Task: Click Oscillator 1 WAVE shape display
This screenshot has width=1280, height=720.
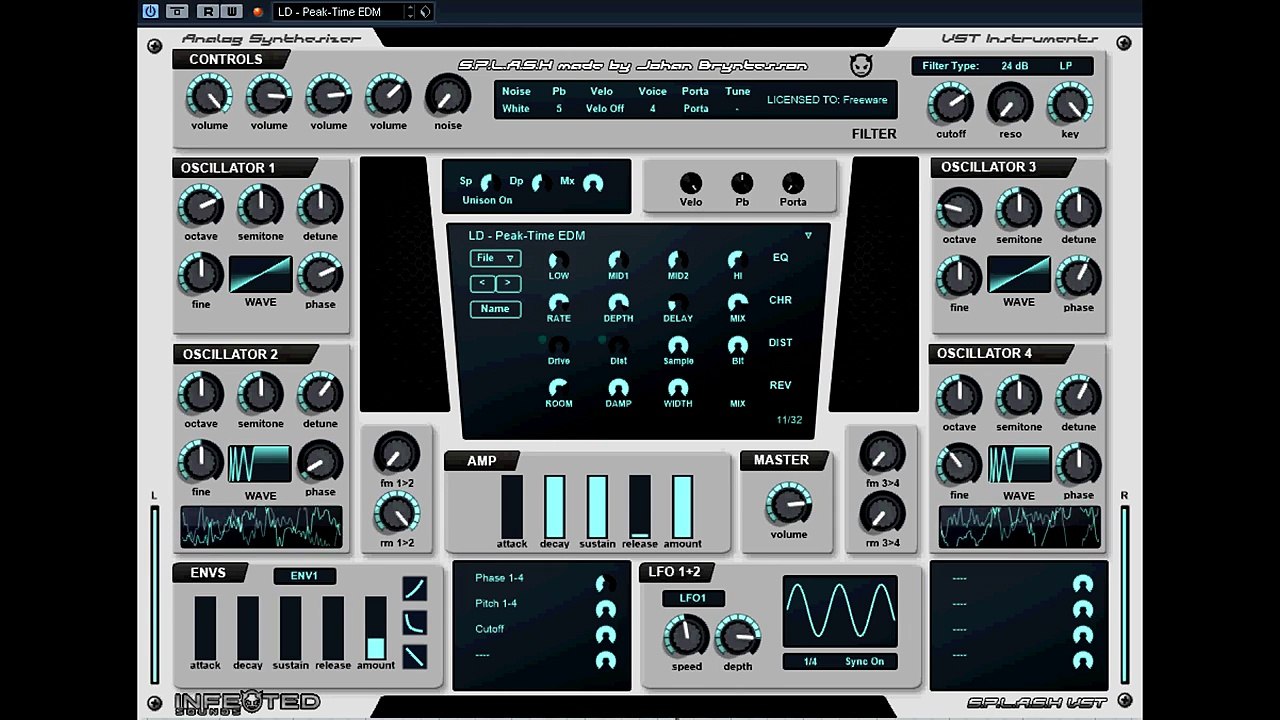Action: click(260, 274)
